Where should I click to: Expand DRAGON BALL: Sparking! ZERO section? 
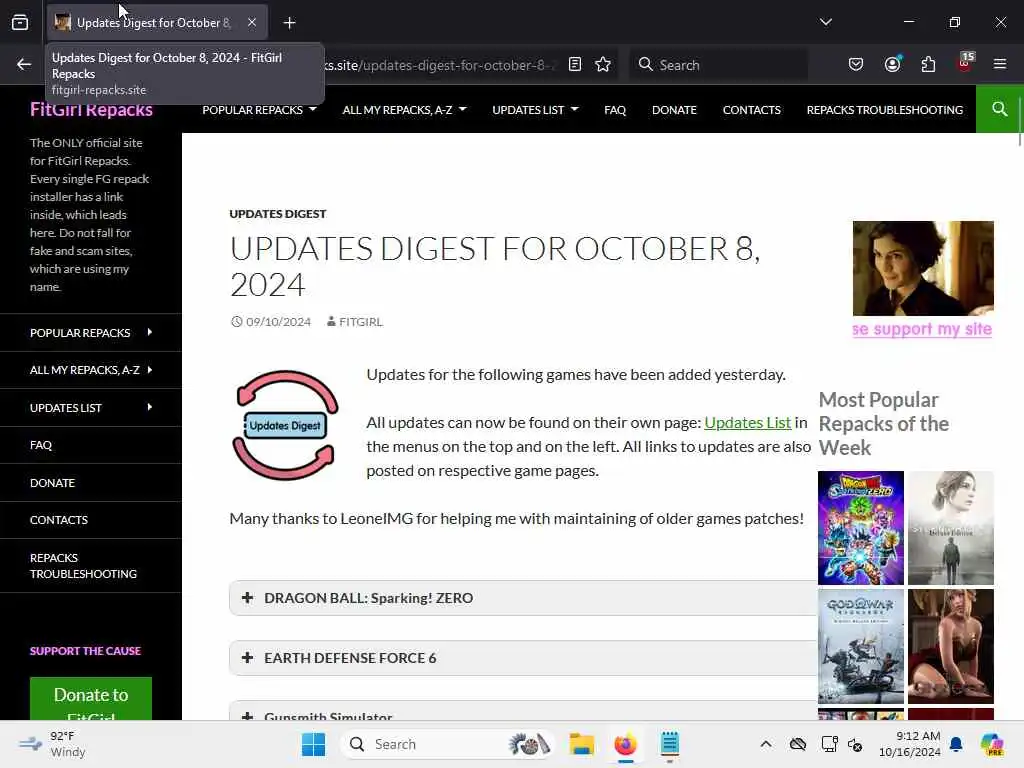pyautogui.click(x=523, y=598)
